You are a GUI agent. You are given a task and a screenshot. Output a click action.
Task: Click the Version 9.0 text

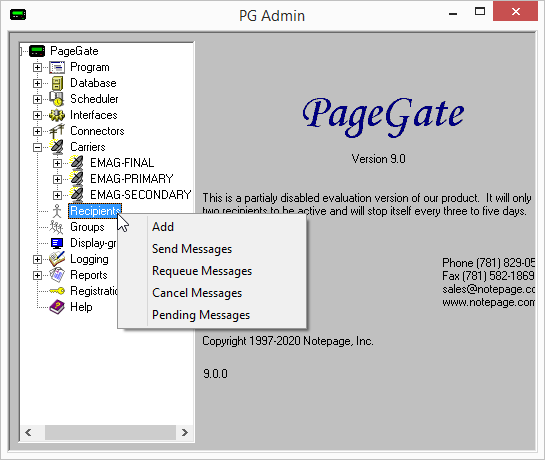point(379,159)
